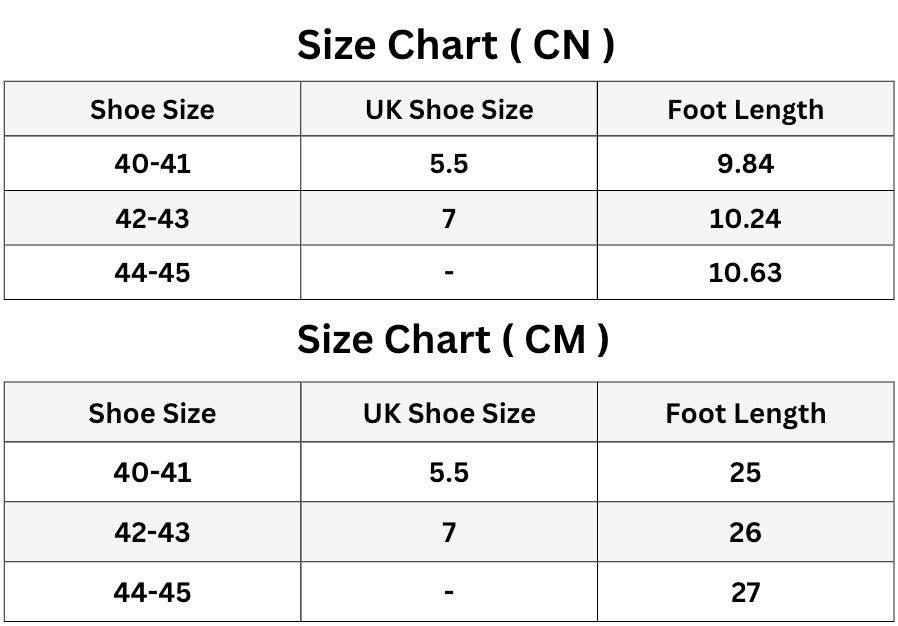Screen dimensions: 898x626
Task: Select the 'Foot Length' header in CN table
Action: pyautogui.click(x=746, y=110)
